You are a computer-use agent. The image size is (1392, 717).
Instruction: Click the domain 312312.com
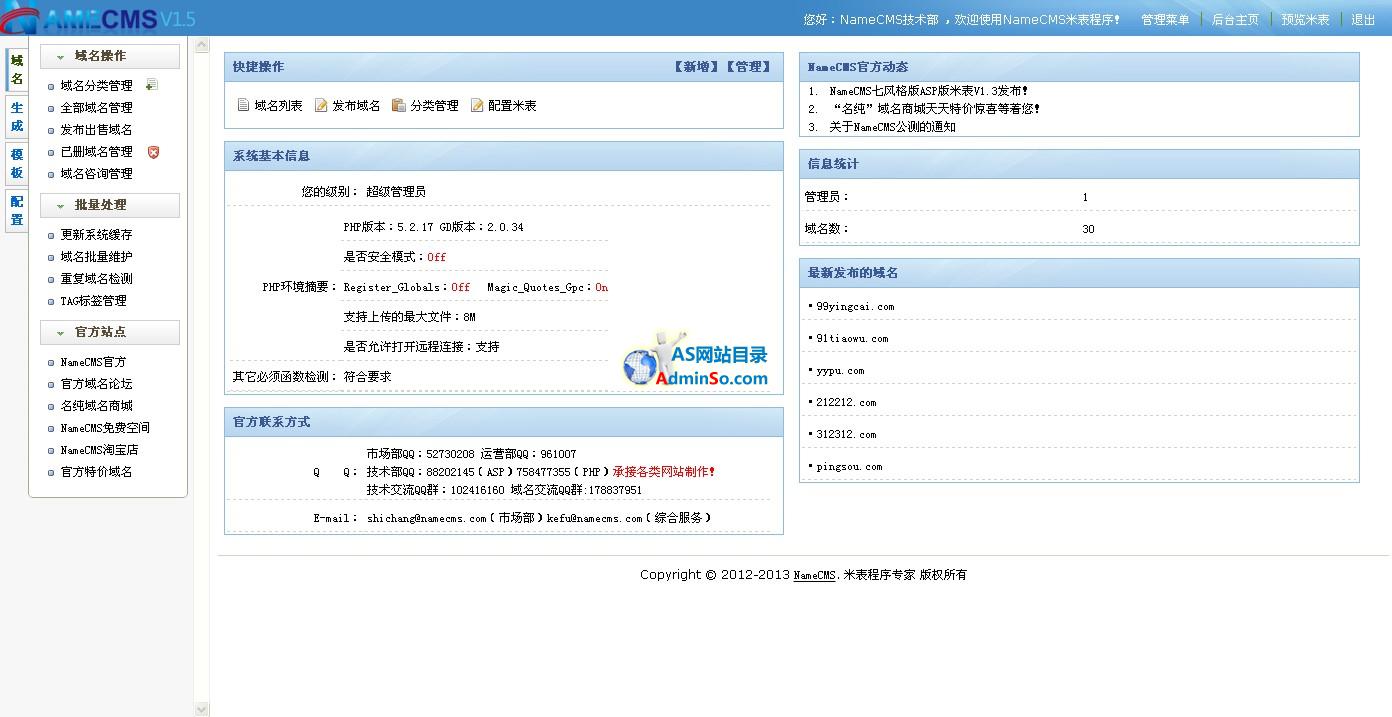coord(846,435)
